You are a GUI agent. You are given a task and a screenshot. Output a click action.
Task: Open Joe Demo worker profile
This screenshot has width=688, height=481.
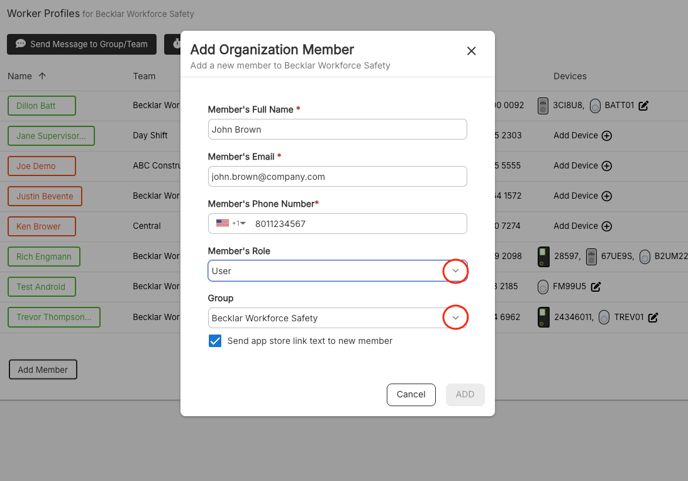click(42, 166)
